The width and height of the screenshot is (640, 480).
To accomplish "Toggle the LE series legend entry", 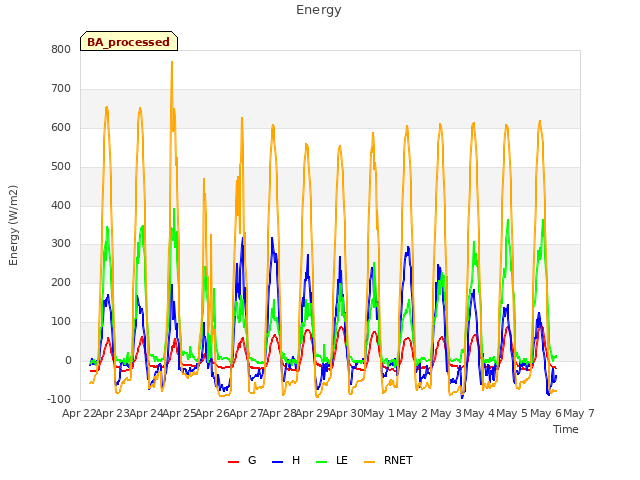I will 332,460.
